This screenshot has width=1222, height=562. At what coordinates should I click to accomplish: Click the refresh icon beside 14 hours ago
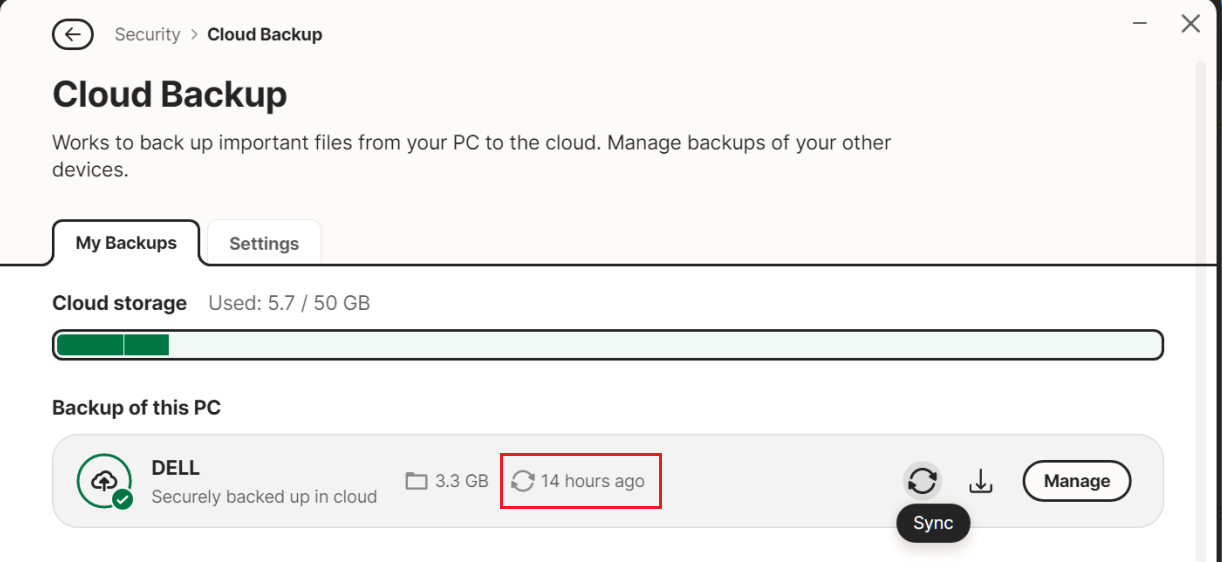523,481
